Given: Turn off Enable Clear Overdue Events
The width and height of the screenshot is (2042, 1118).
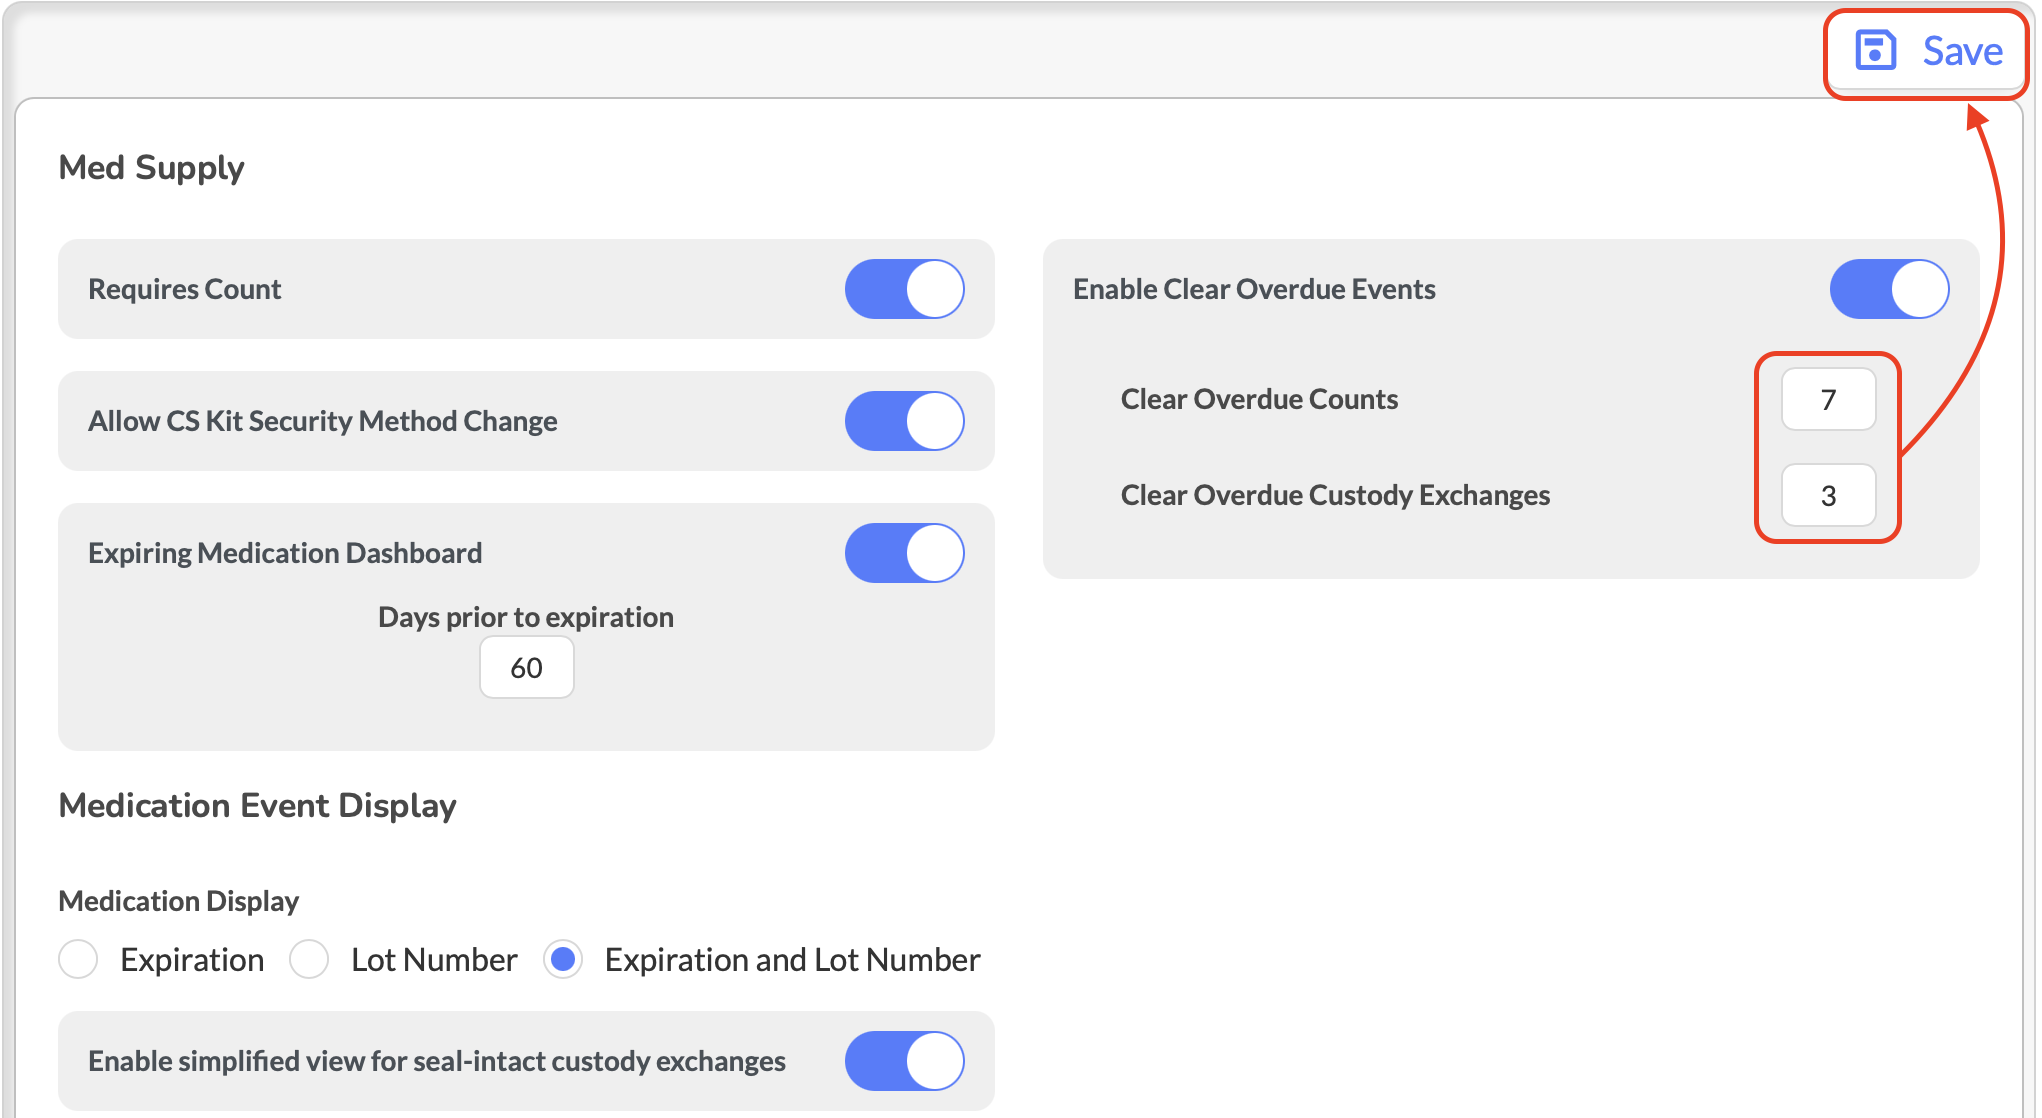Looking at the screenshot, I should click(1888, 289).
